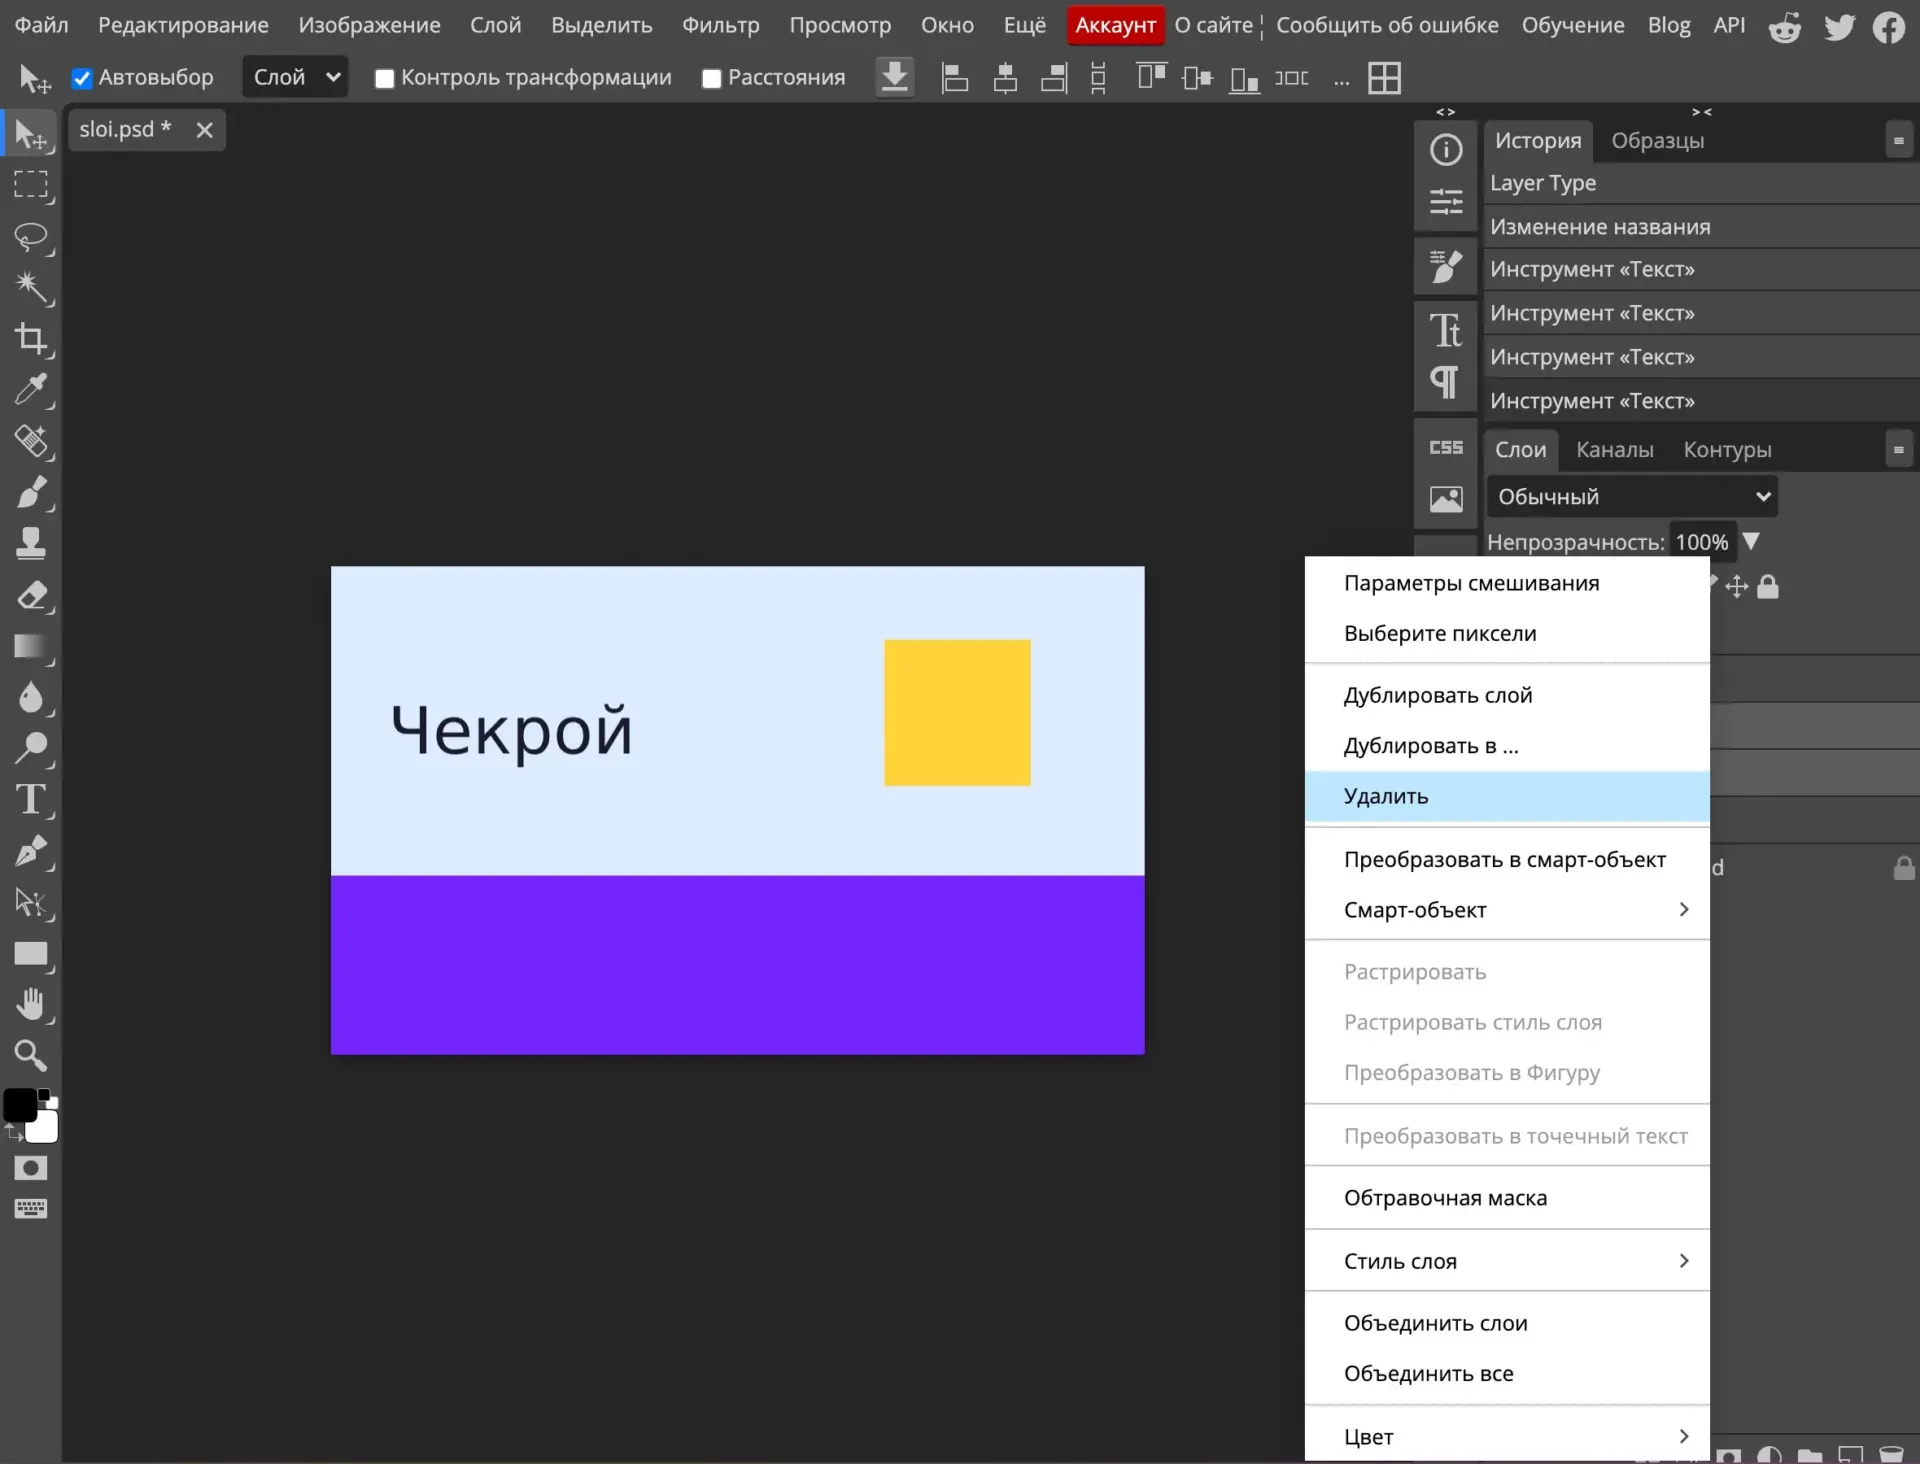Select the Zoom tool
This screenshot has height=1464, width=1920.
[31, 1055]
